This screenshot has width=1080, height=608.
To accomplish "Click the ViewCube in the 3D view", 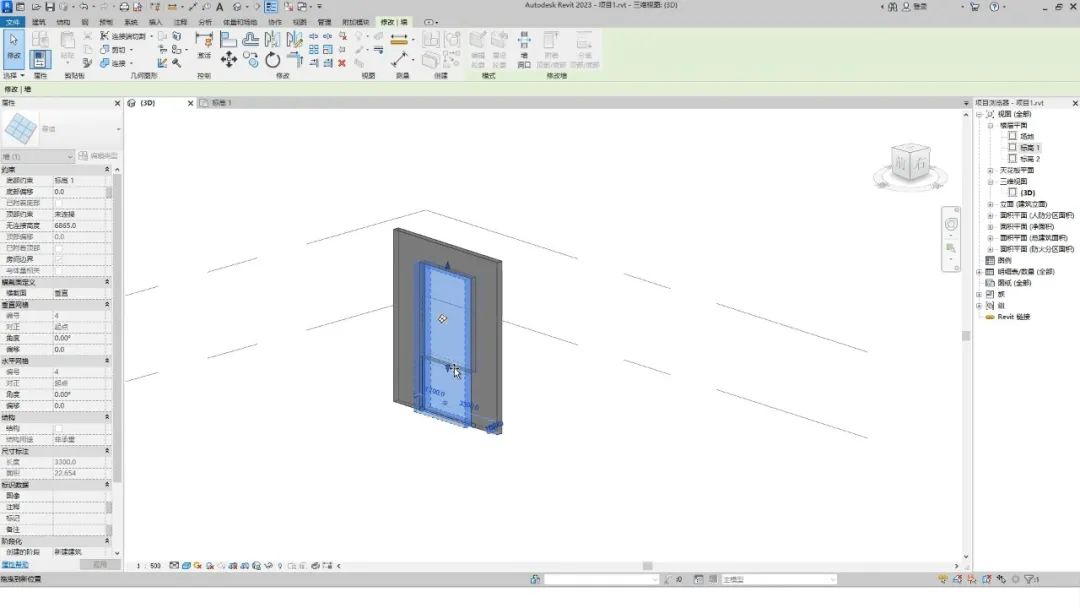I will pyautogui.click(x=910, y=163).
